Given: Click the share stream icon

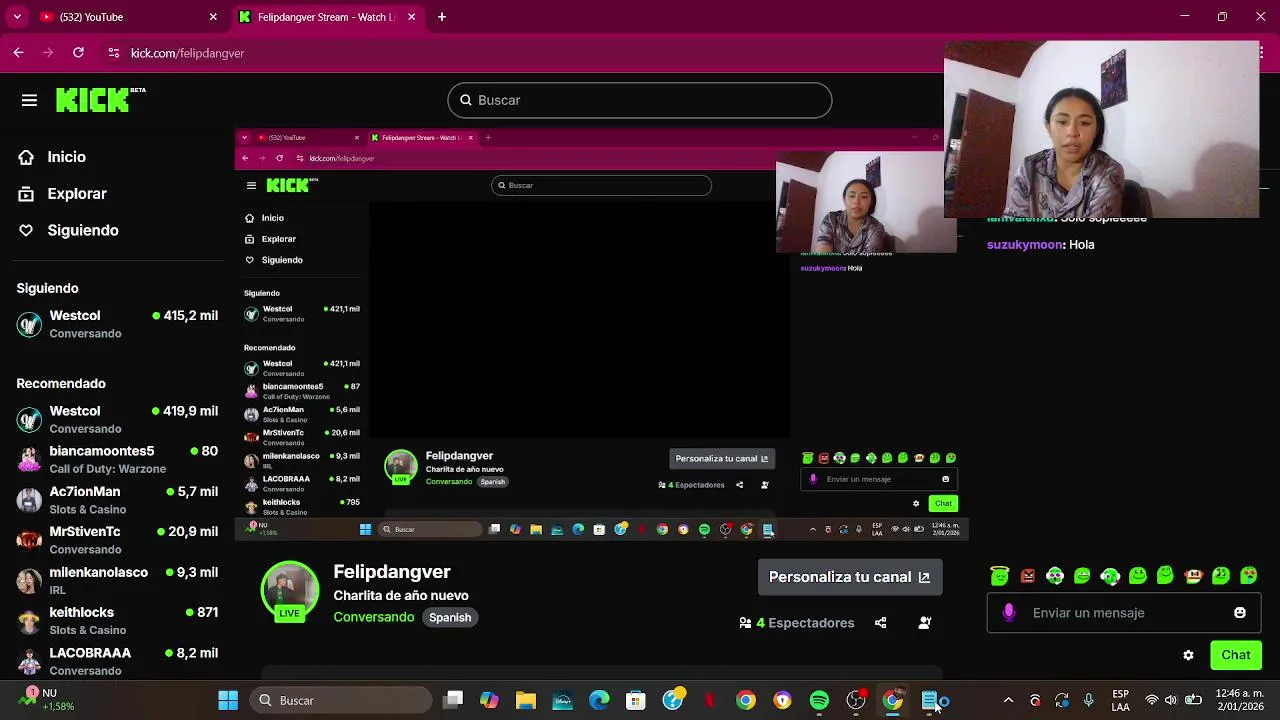Looking at the screenshot, I should (880, 623).
